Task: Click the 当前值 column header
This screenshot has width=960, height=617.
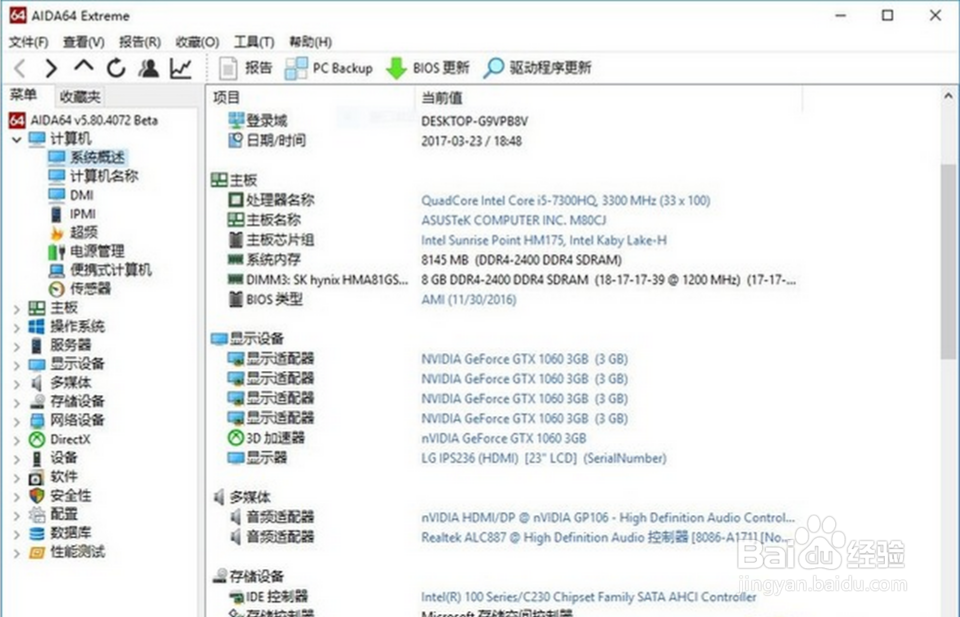Action: click(x=609, y=98)
